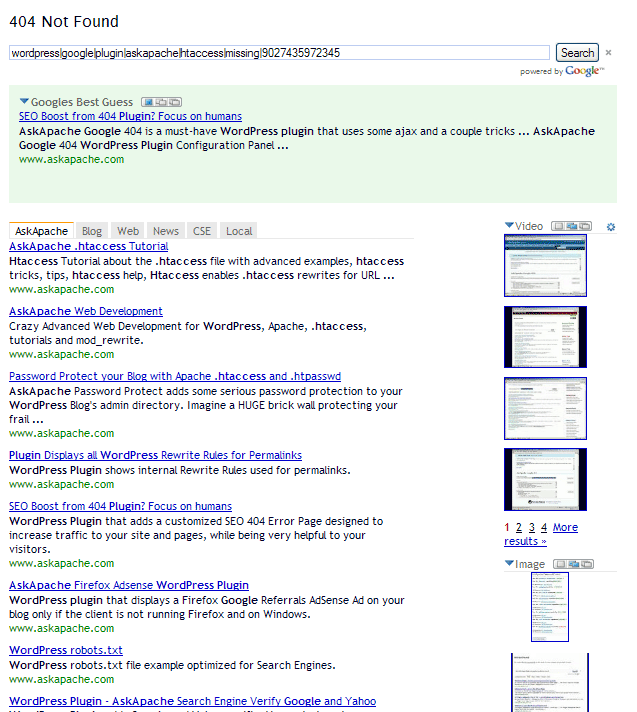Switch to the CSE tab
Screen dimensions: 637x712
[202, 231]
